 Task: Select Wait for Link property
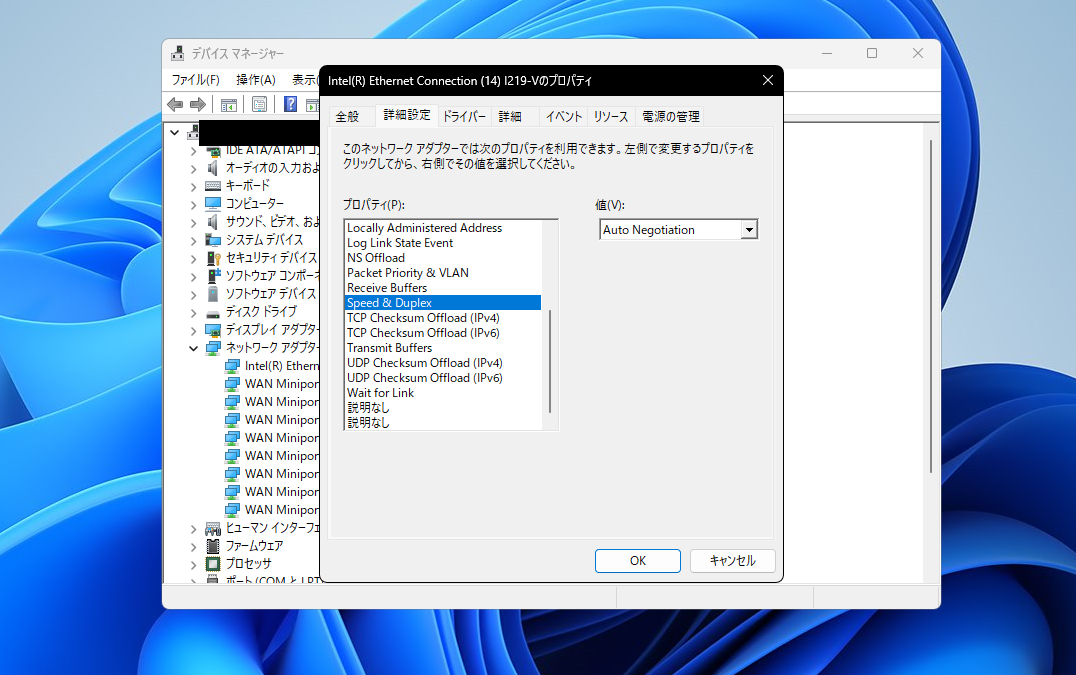click(443, 393)
